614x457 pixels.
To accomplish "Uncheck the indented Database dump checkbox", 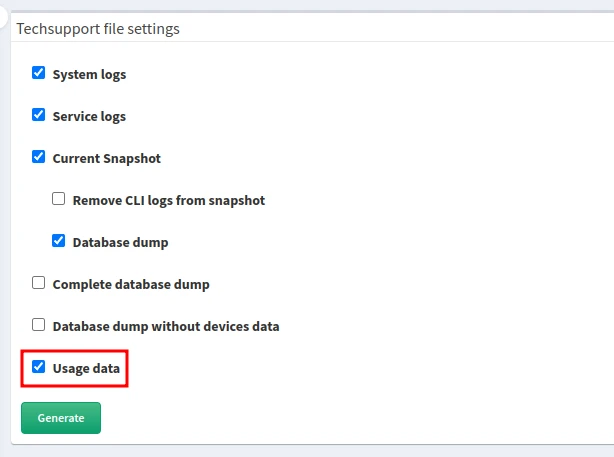I will (59, 241).
